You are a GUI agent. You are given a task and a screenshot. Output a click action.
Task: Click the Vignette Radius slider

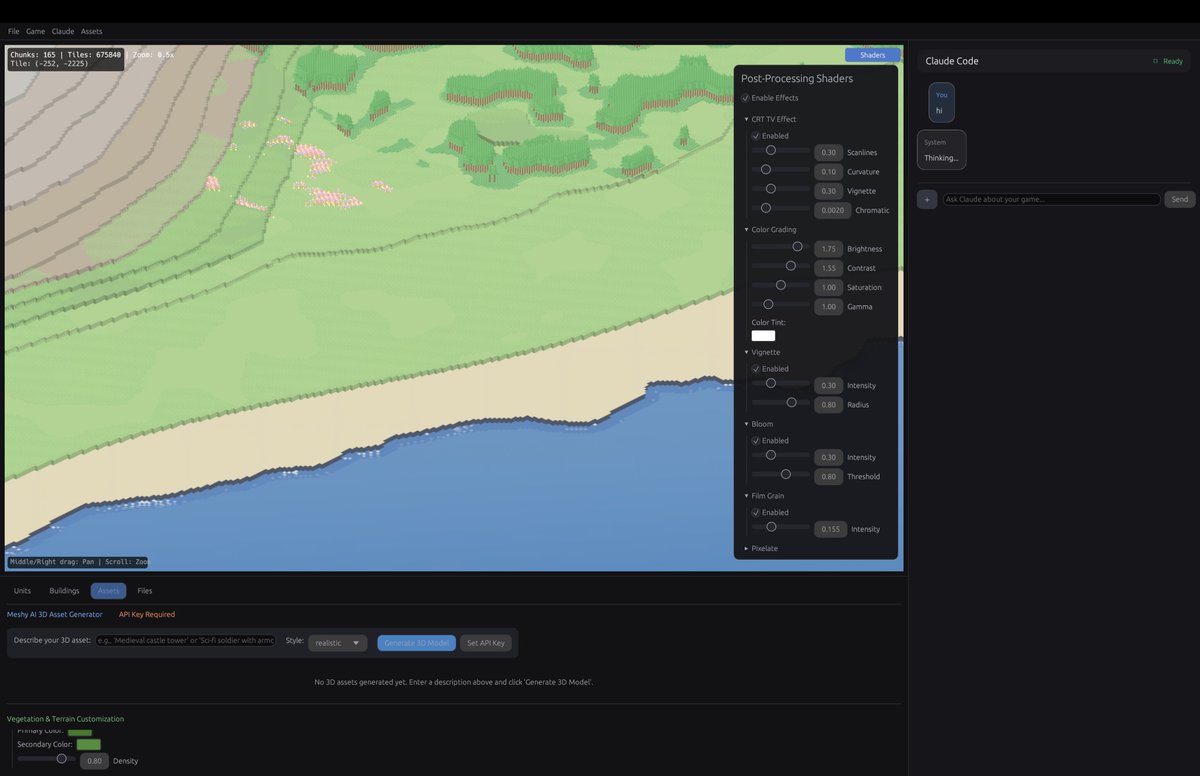click(781, 402)
